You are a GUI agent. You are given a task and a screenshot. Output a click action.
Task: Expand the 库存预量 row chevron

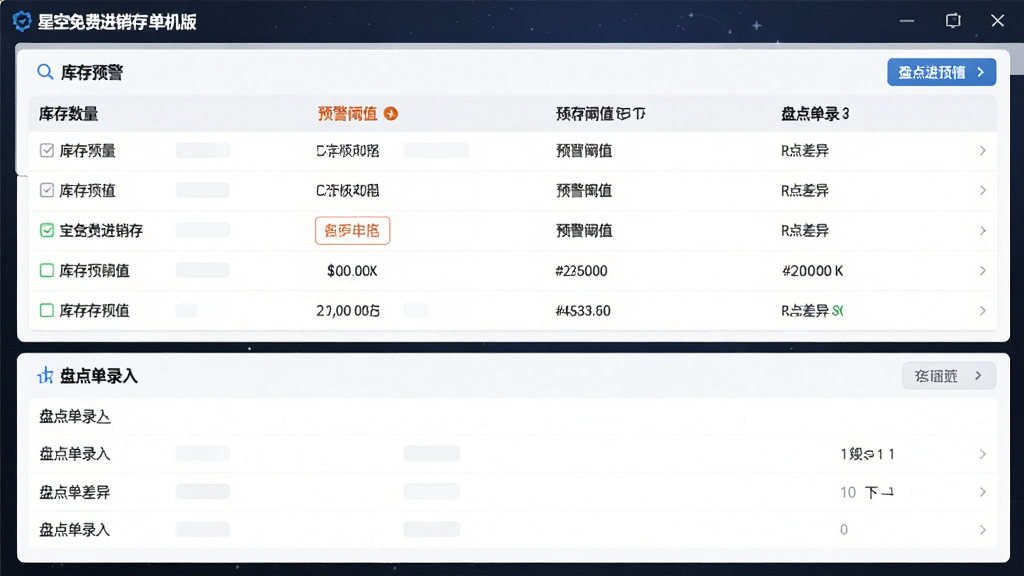click(x=982, y=151)
